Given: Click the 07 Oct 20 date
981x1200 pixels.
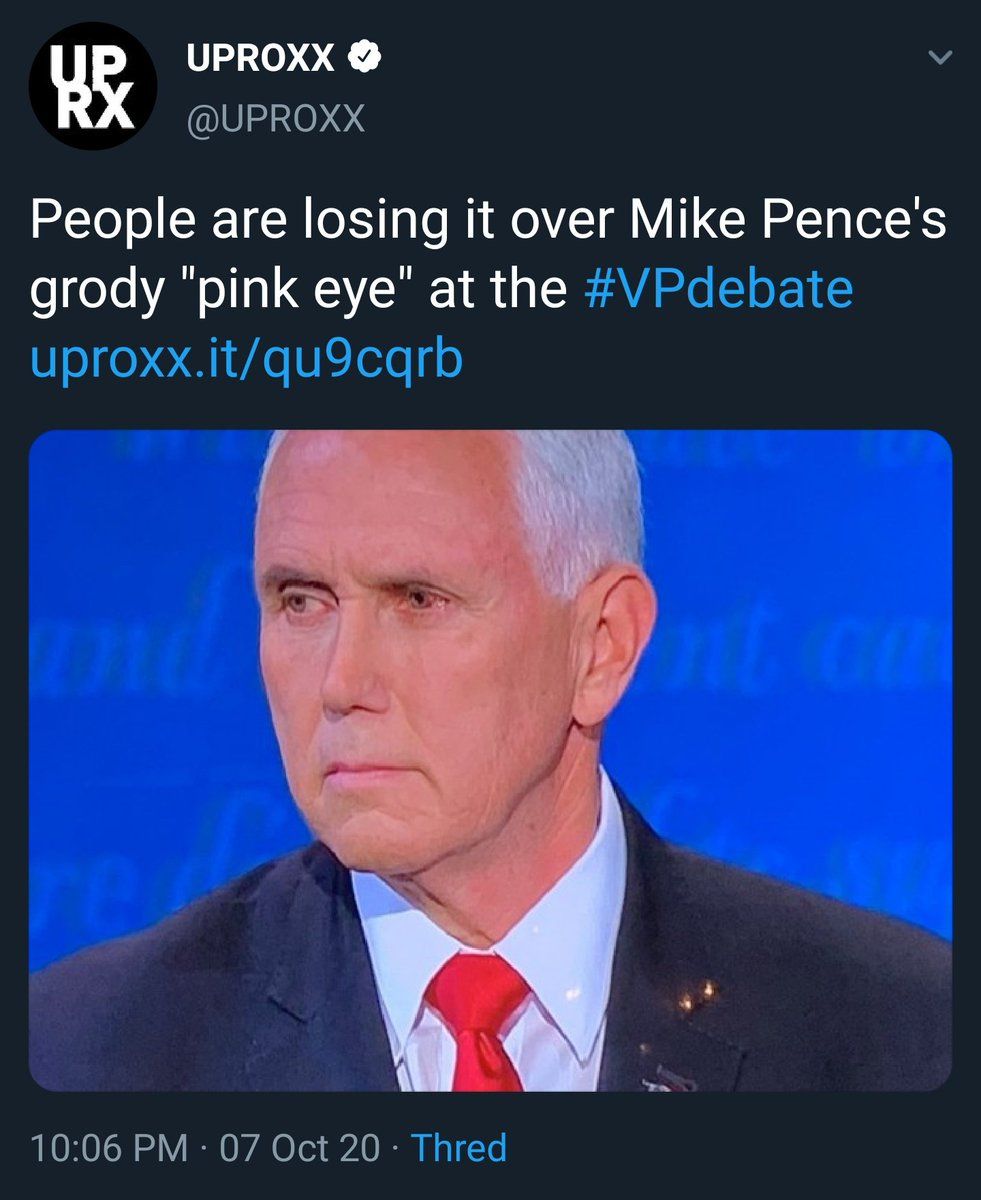Looking at the screenshot, I should click(299, 1147).
